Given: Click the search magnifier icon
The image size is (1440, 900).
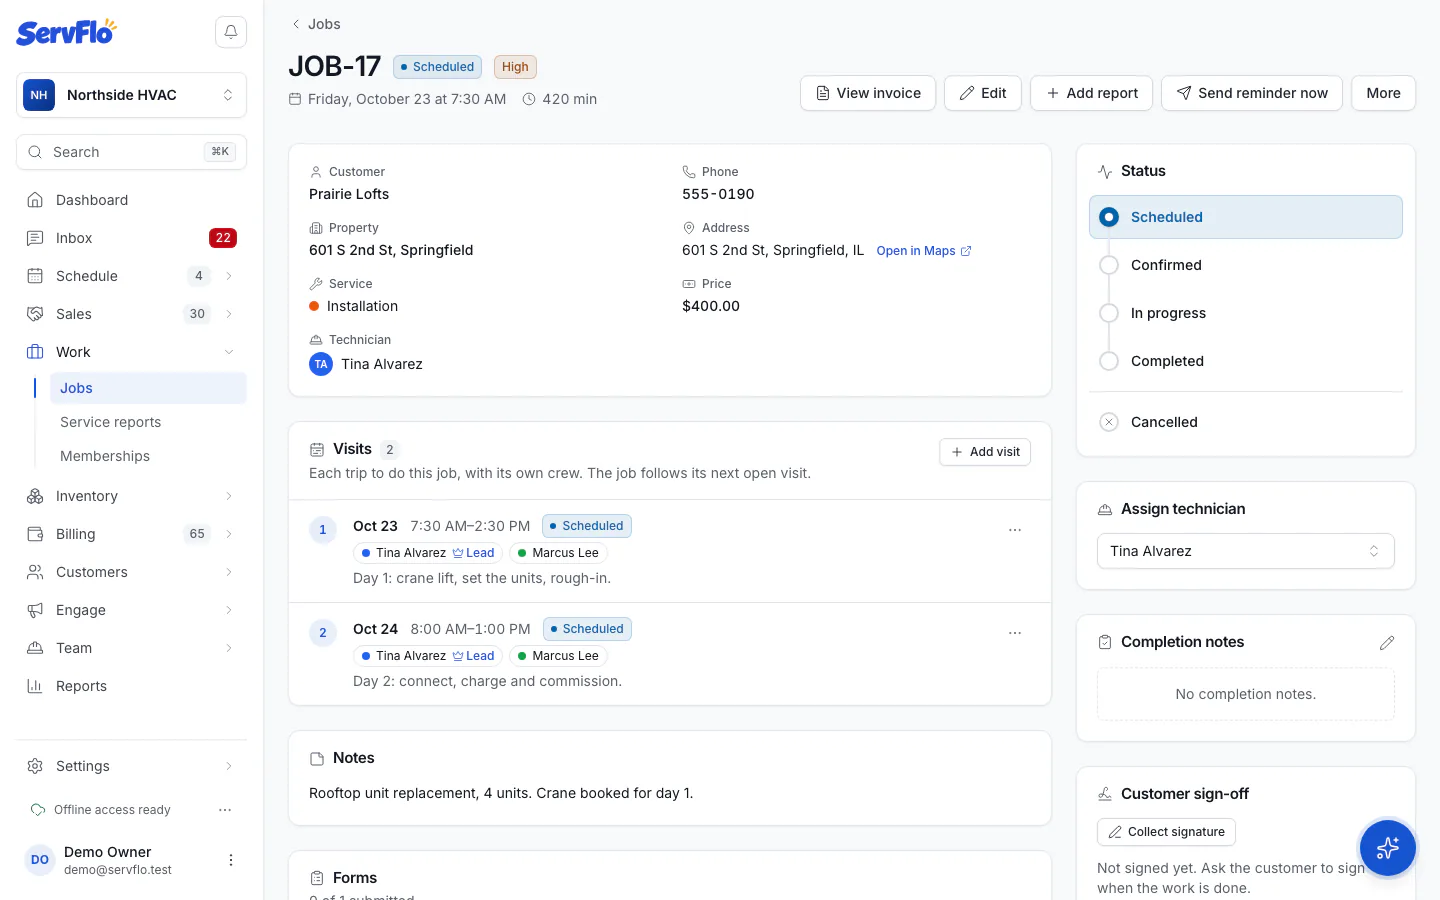Looking at the screenshot, I should point(35,152).
